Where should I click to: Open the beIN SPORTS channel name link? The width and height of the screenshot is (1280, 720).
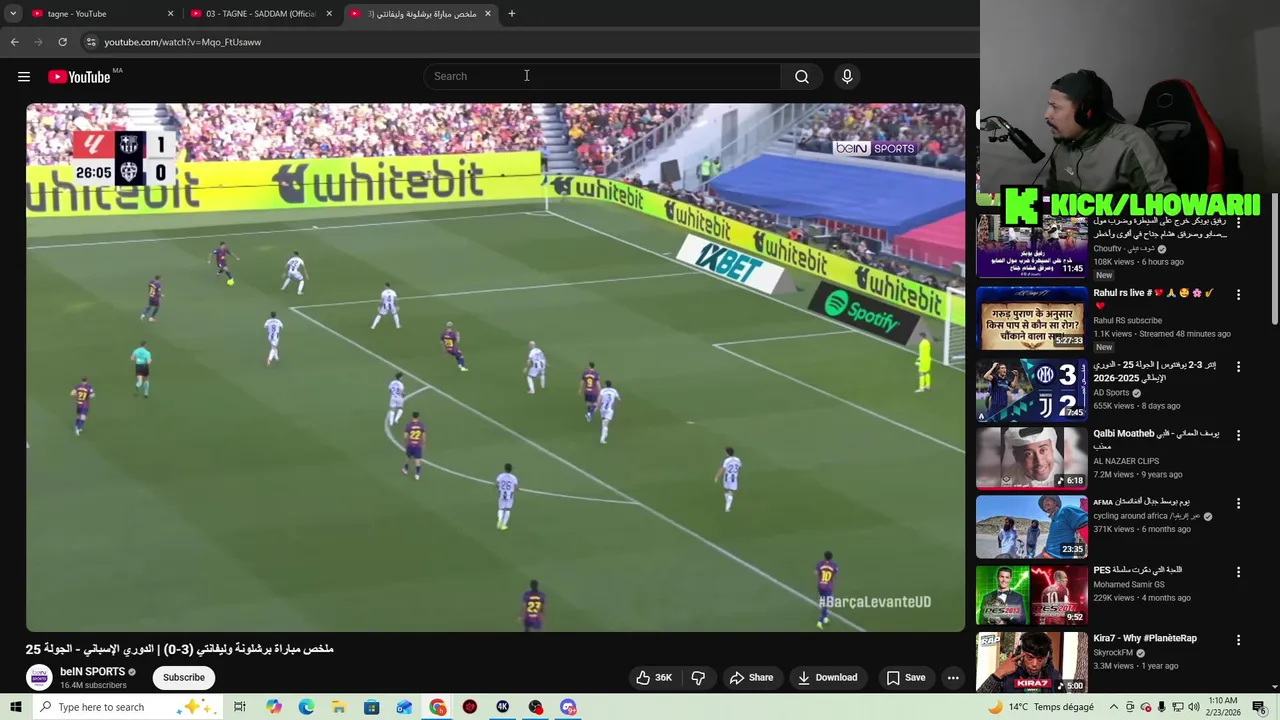point(92,672)
